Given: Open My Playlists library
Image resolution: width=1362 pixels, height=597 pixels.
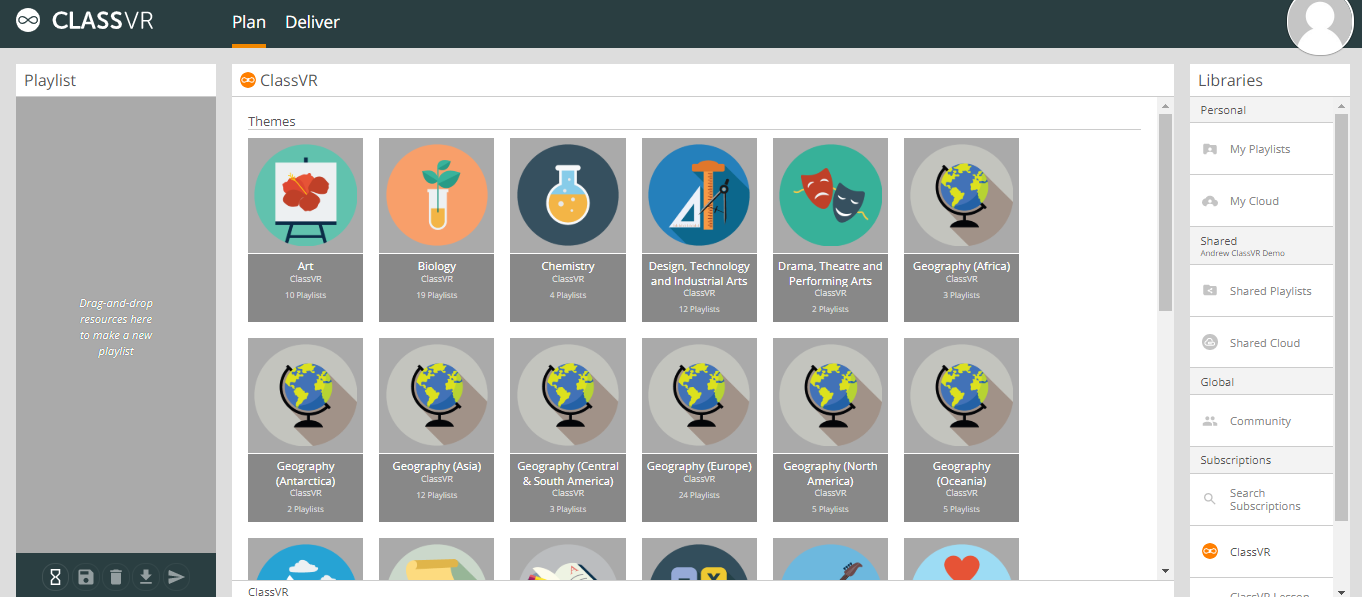Looking at the screenshot, I should (x=1262, y=149).
